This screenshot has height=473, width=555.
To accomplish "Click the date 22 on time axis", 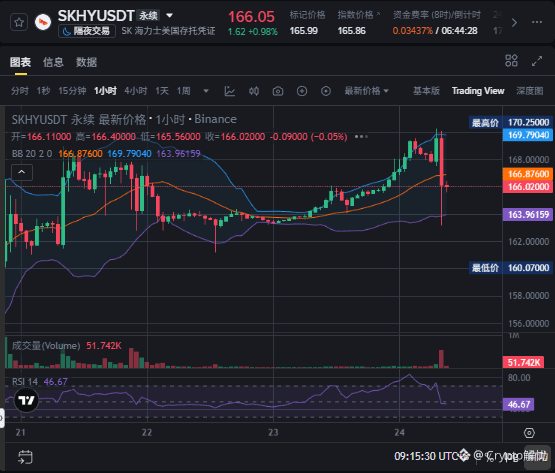I will (x=147, y=432).
